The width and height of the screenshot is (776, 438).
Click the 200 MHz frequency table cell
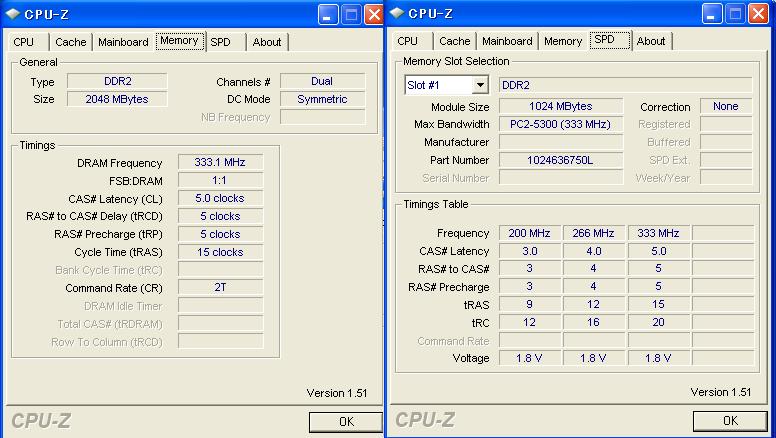530,233
